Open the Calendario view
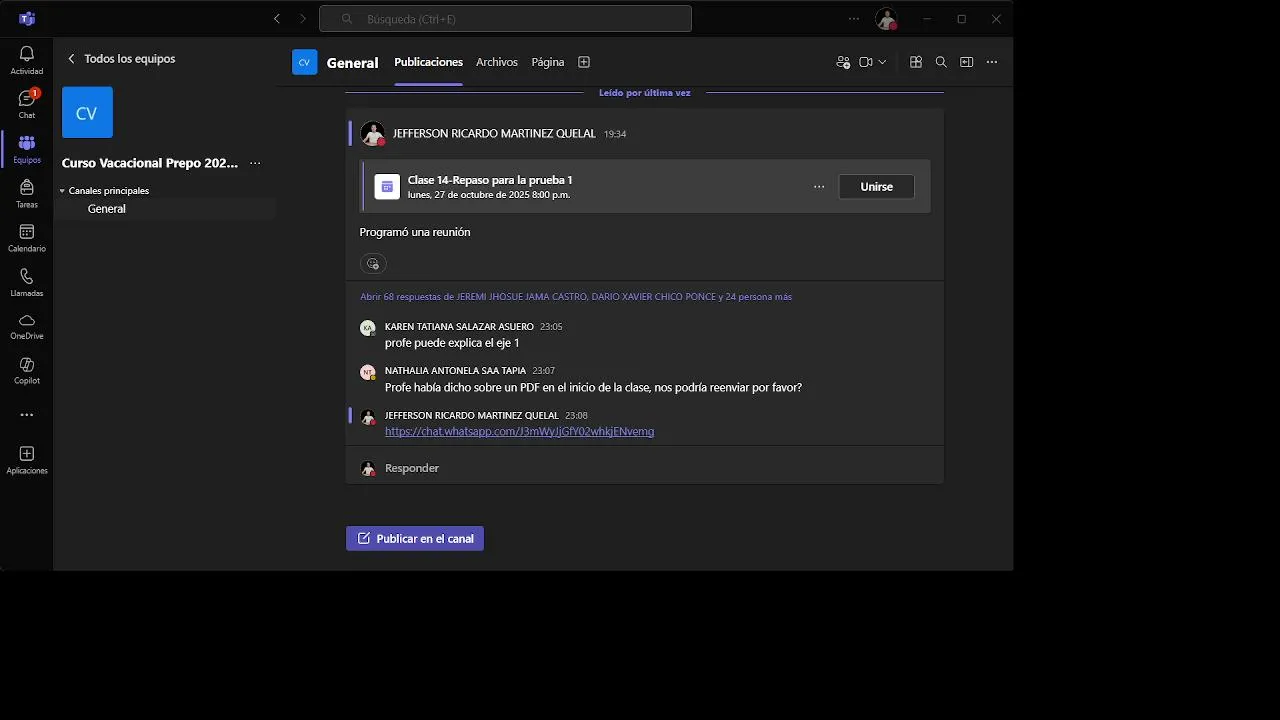Viewport: 1280px width, 720px height. point(27,238)
